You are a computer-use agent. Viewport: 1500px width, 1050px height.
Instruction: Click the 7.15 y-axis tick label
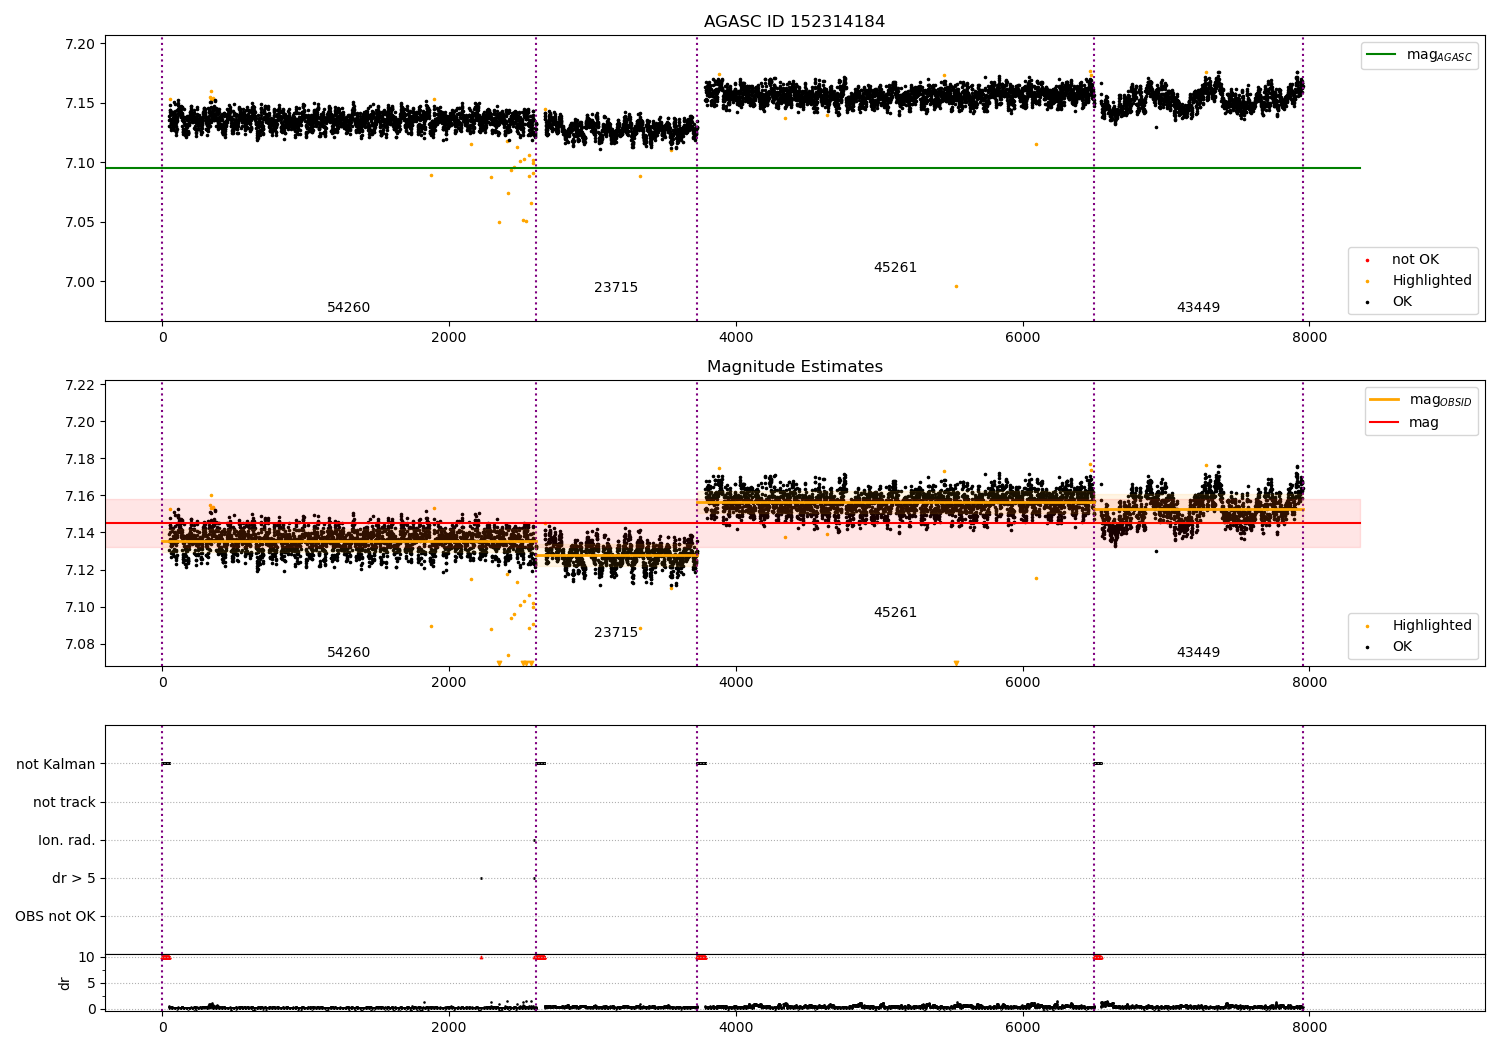80,104
